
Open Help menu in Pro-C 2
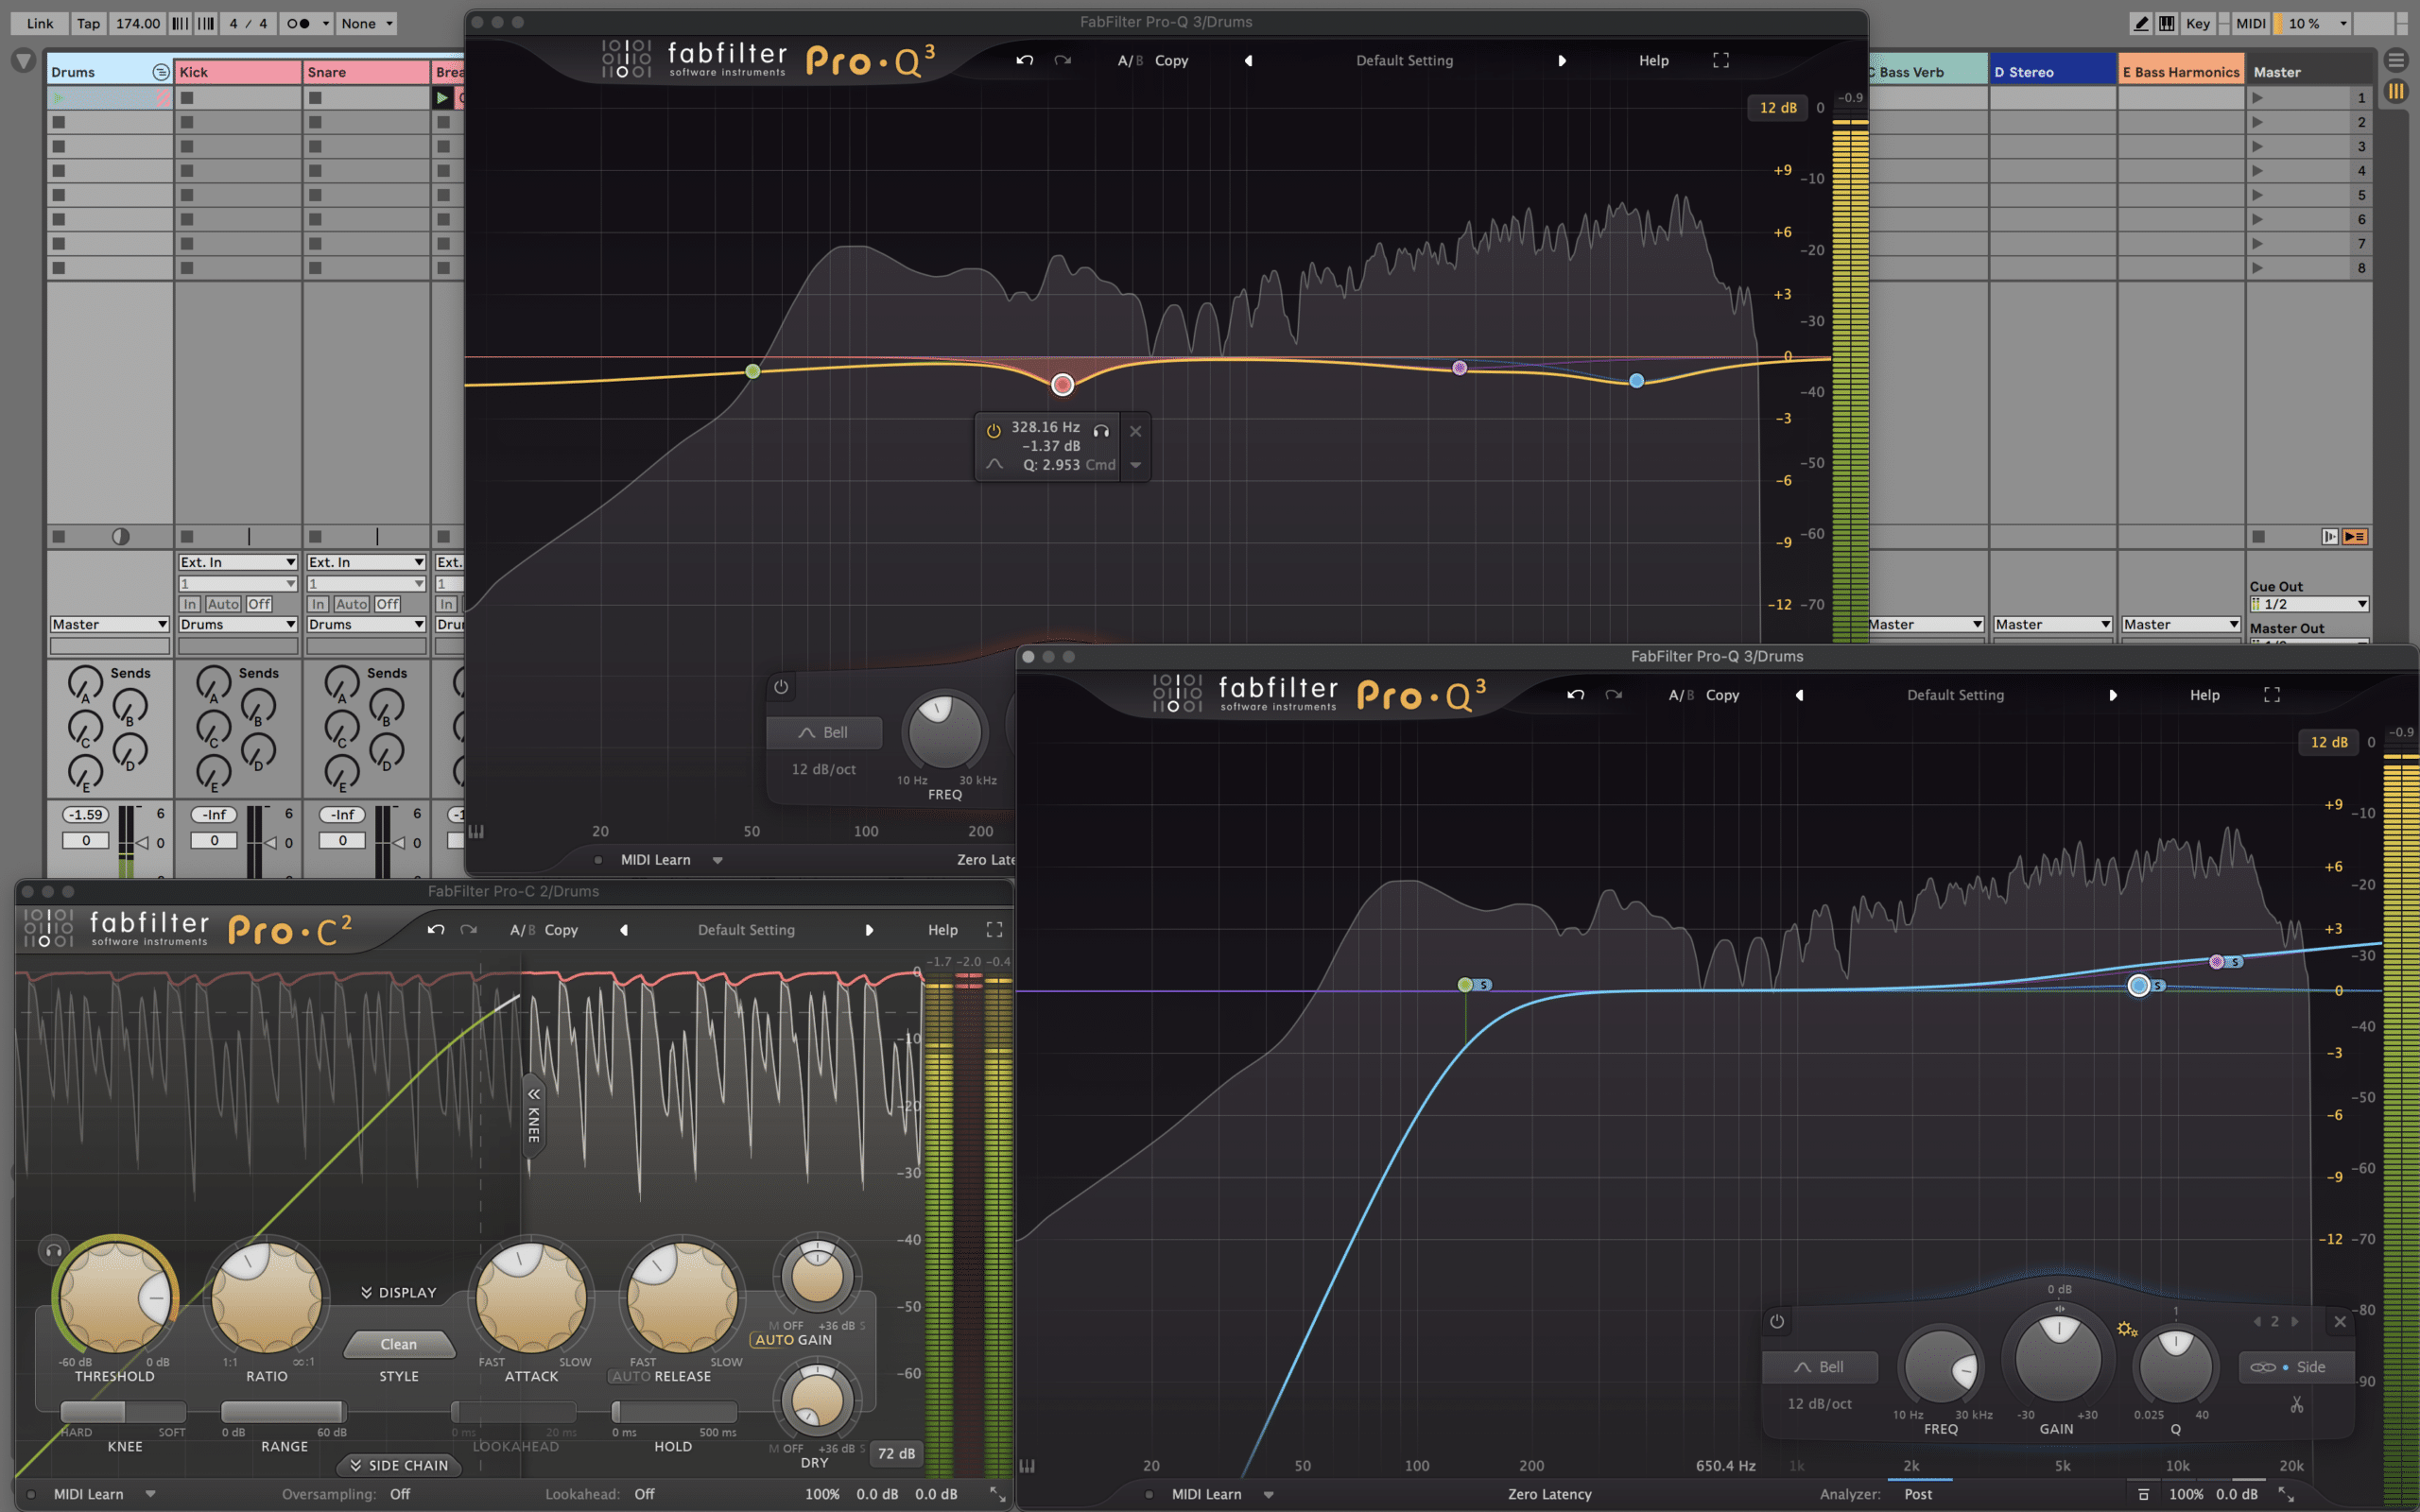click(x=943, y=929)
